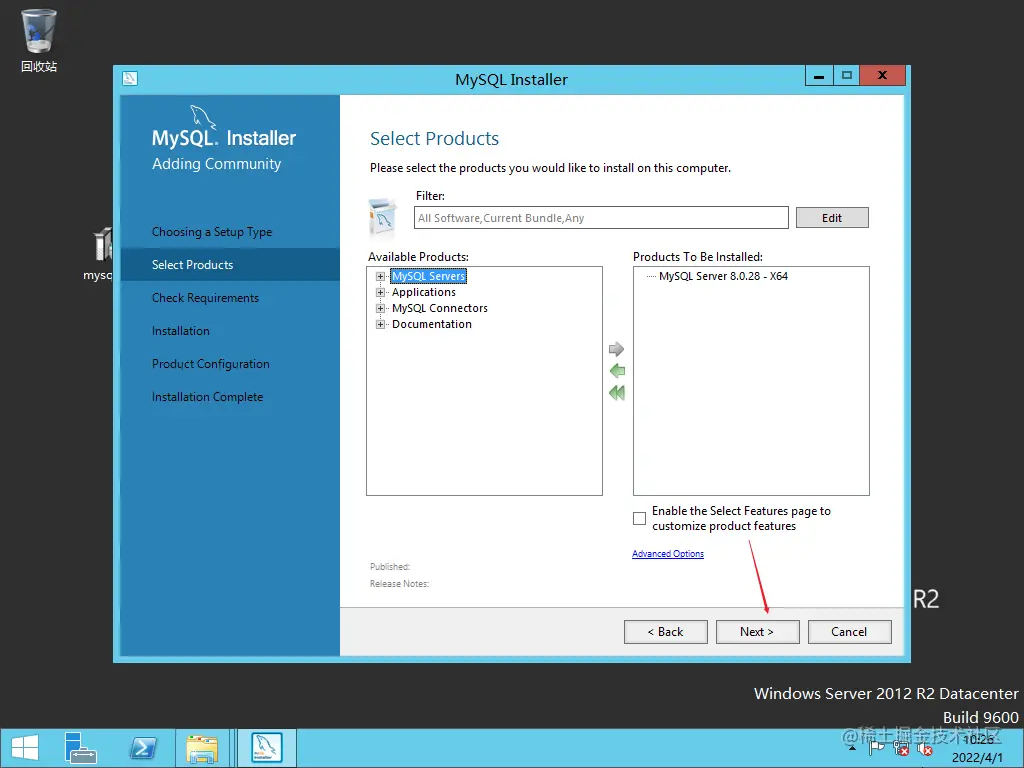Minimize the MySQL Installer window
1024x768 pixels.
click(819, 76)
